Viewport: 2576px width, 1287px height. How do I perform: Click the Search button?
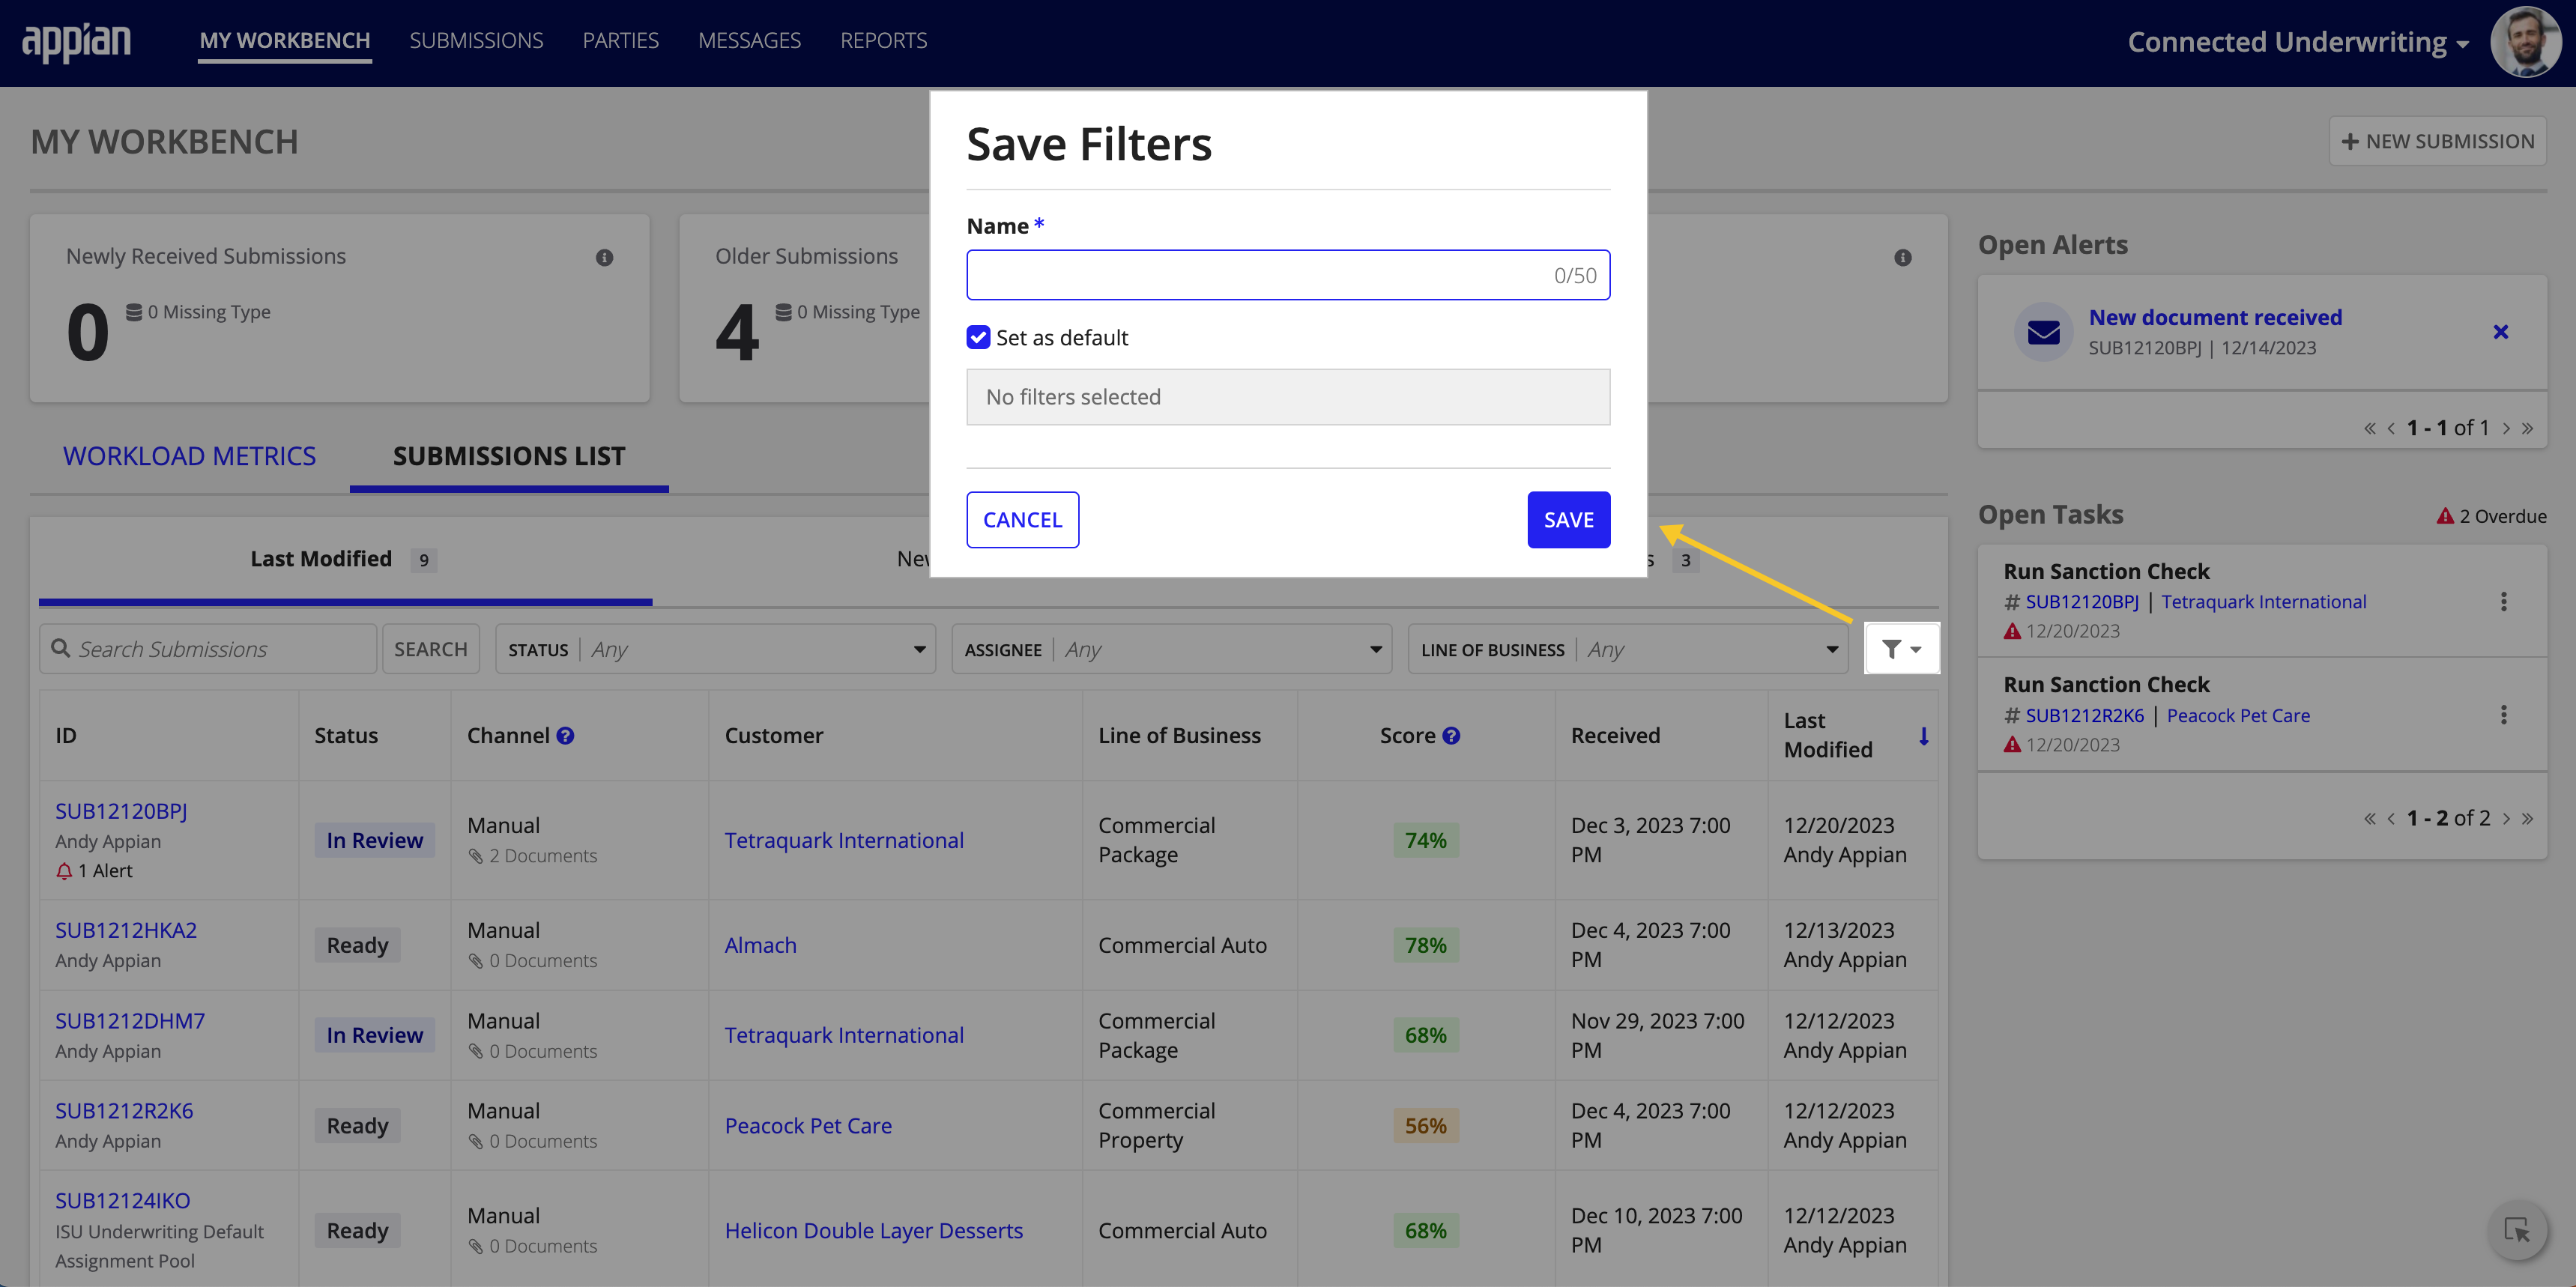point(430,649)
